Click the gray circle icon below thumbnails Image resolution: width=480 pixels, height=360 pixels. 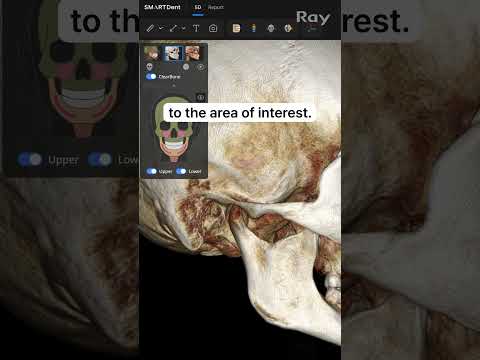pyautogui.click(x=186, y=67)
